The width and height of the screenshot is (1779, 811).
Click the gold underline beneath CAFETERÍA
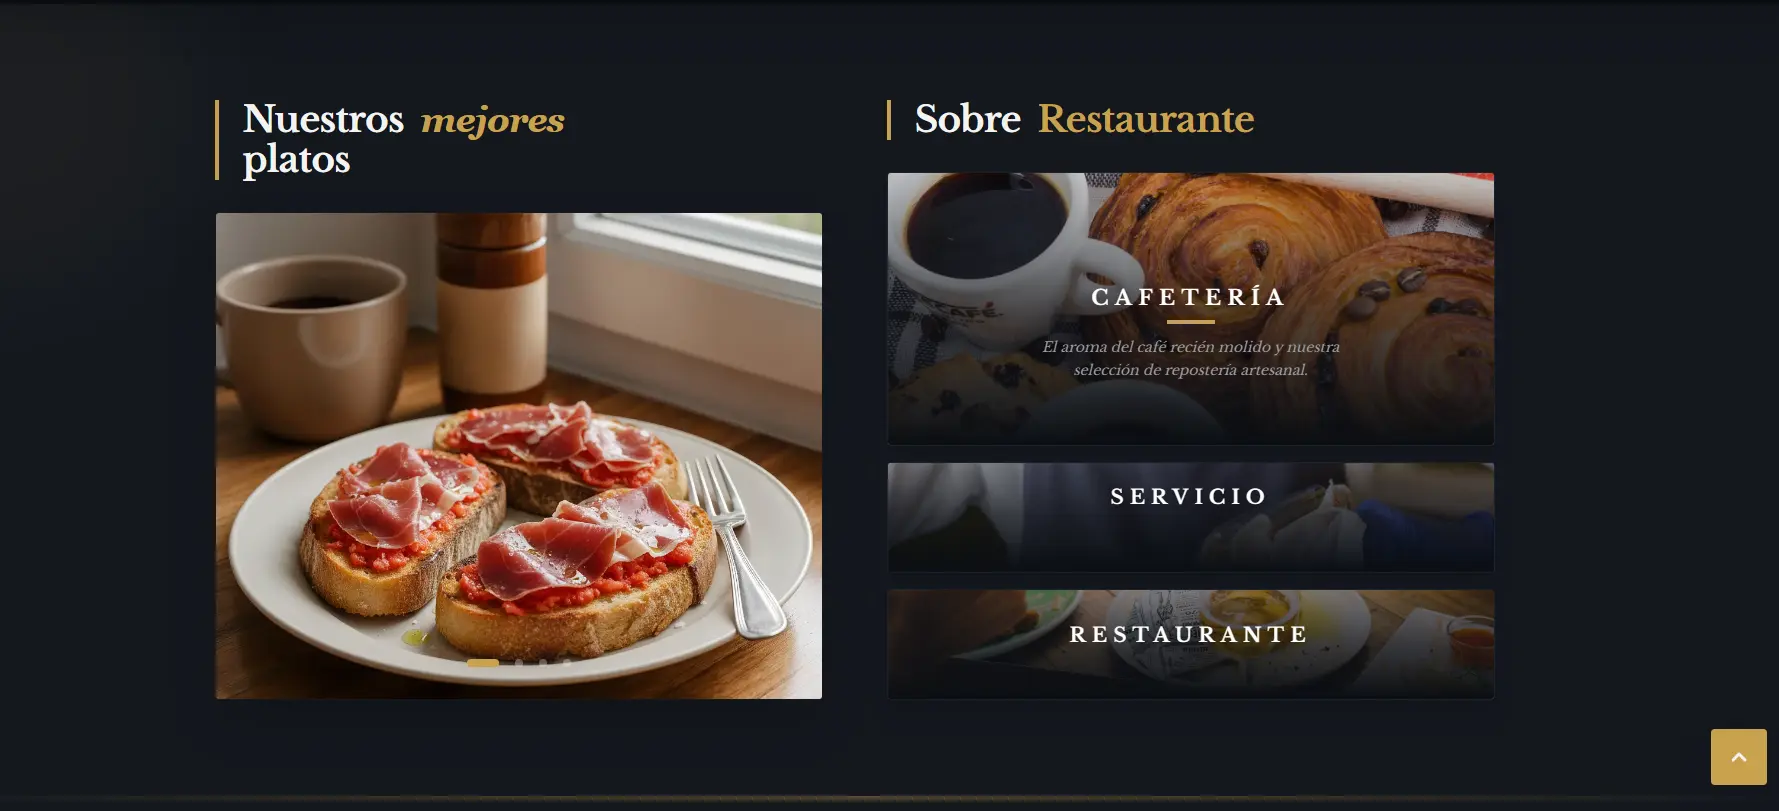(x=1191, y=322)
